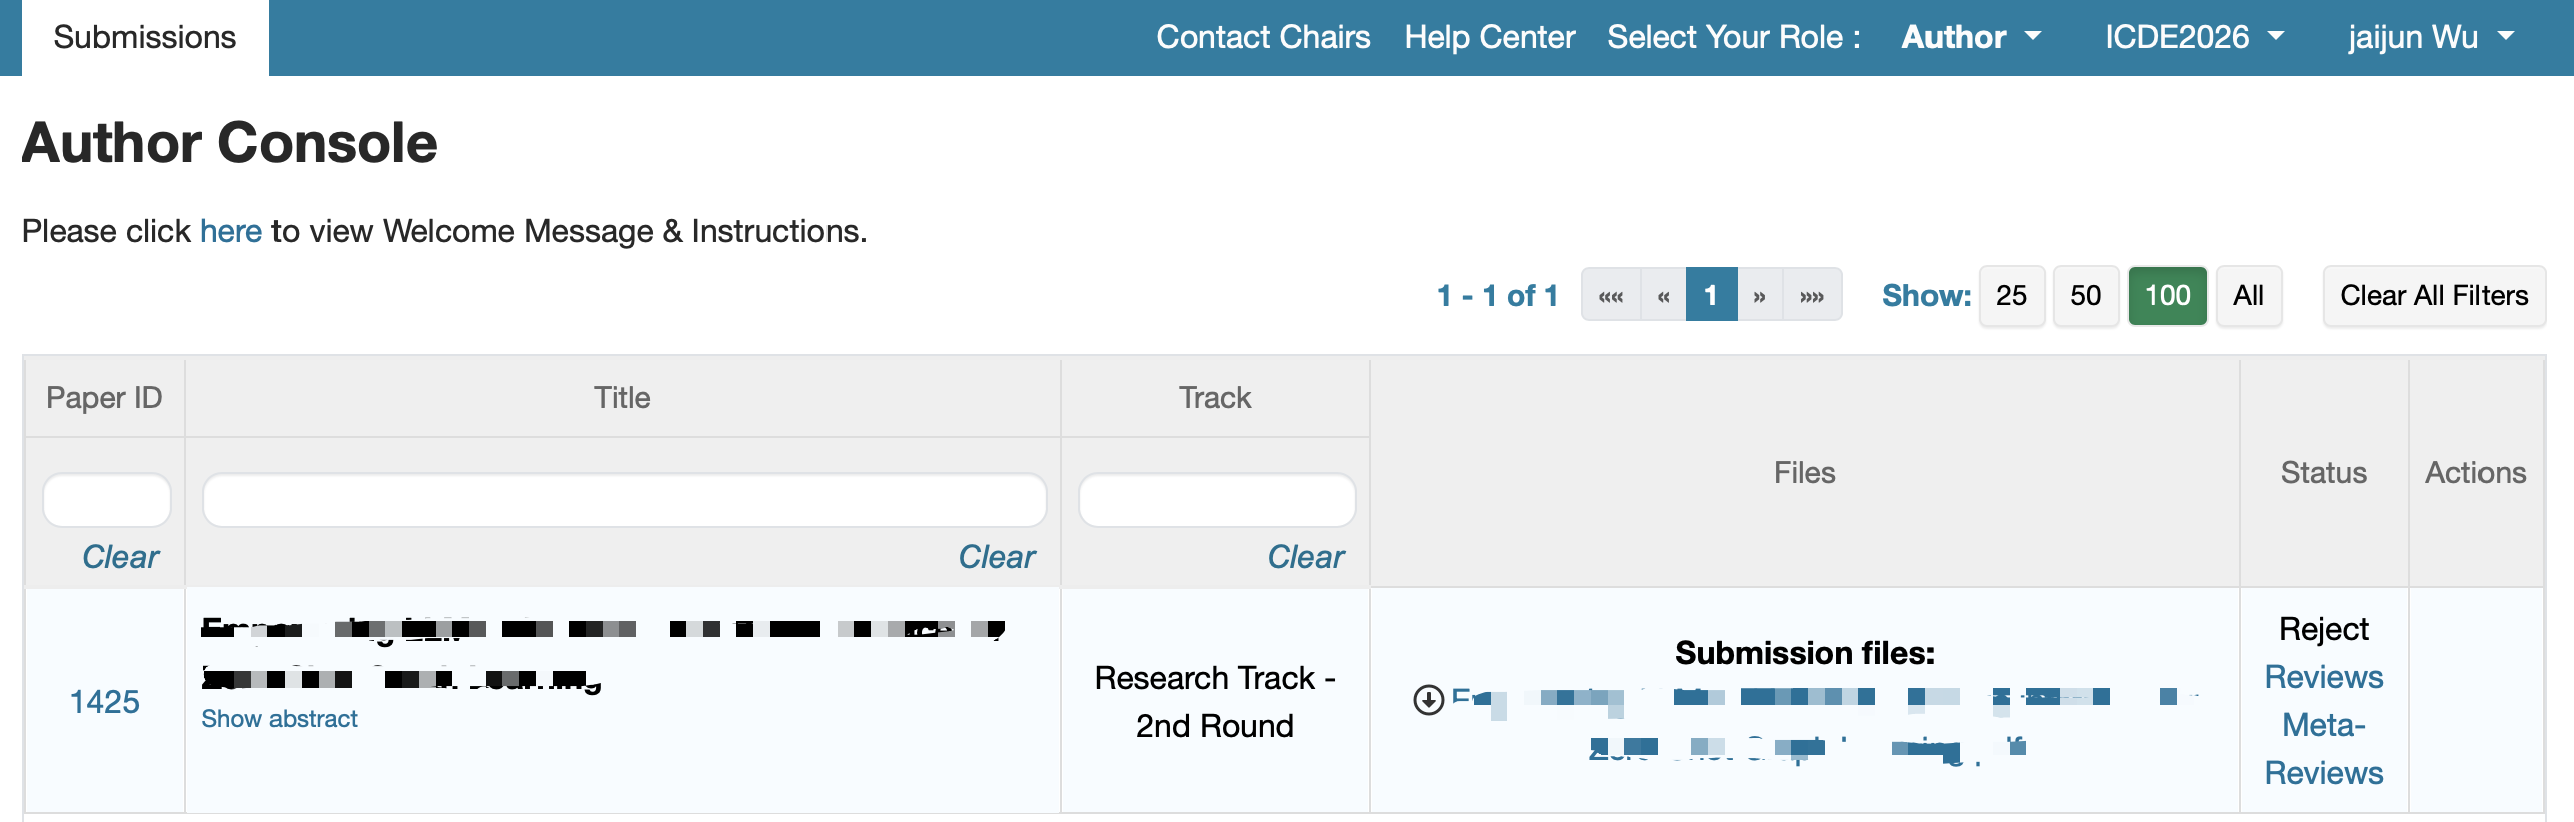Switch to the Submissions tab
Image resolution: width=2574 pixels, height=822 pixels.
pos(145,38)
